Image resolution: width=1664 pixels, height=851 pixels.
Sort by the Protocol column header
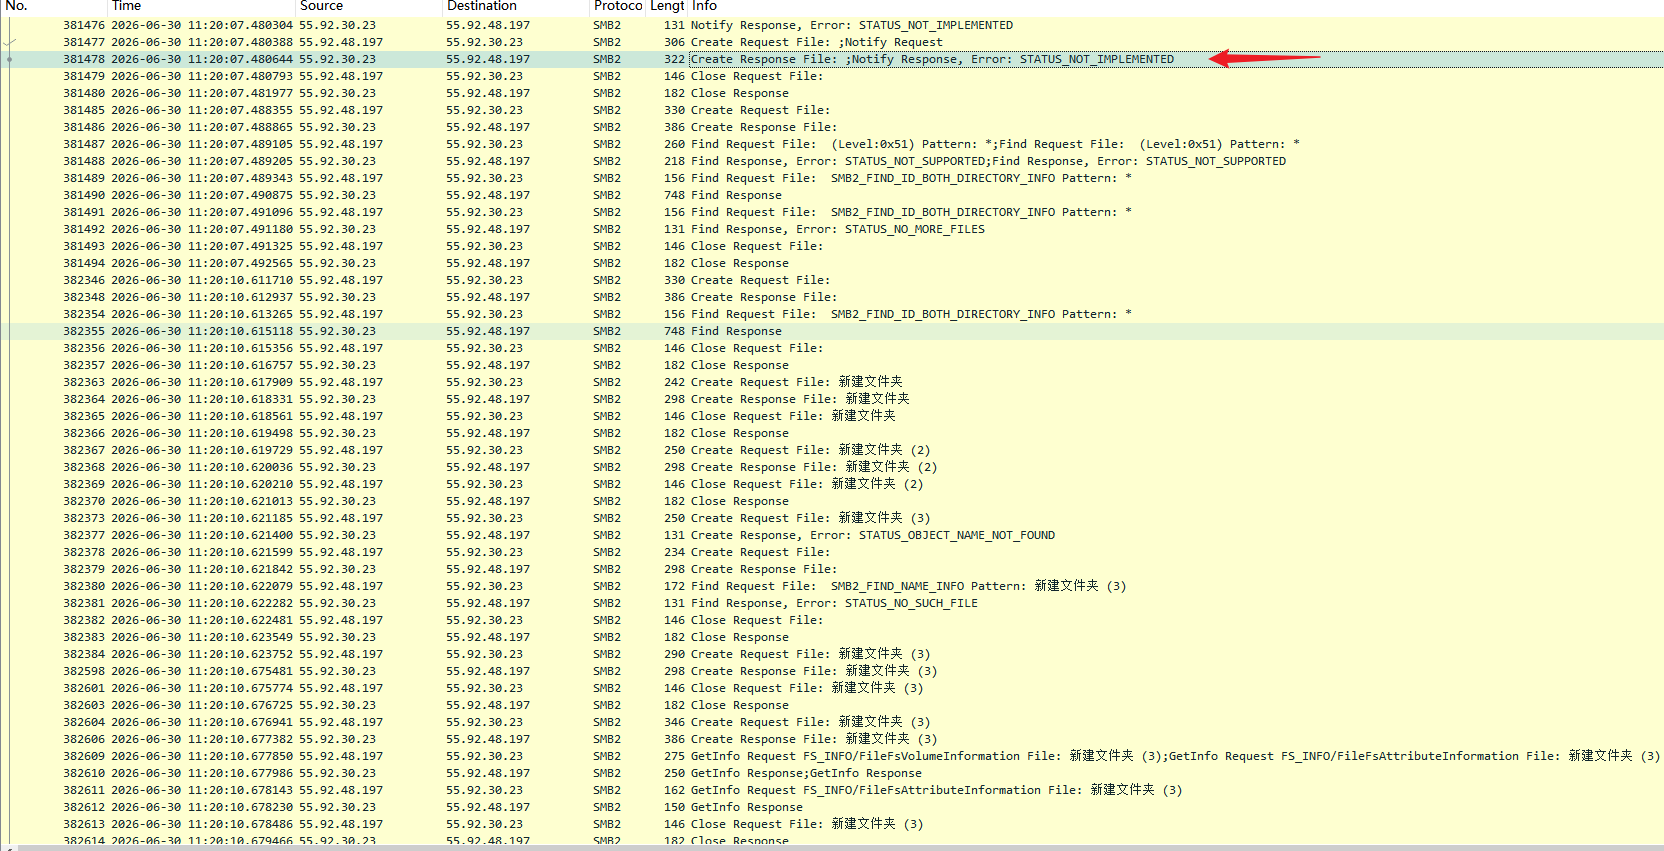[x=617, y=6]
